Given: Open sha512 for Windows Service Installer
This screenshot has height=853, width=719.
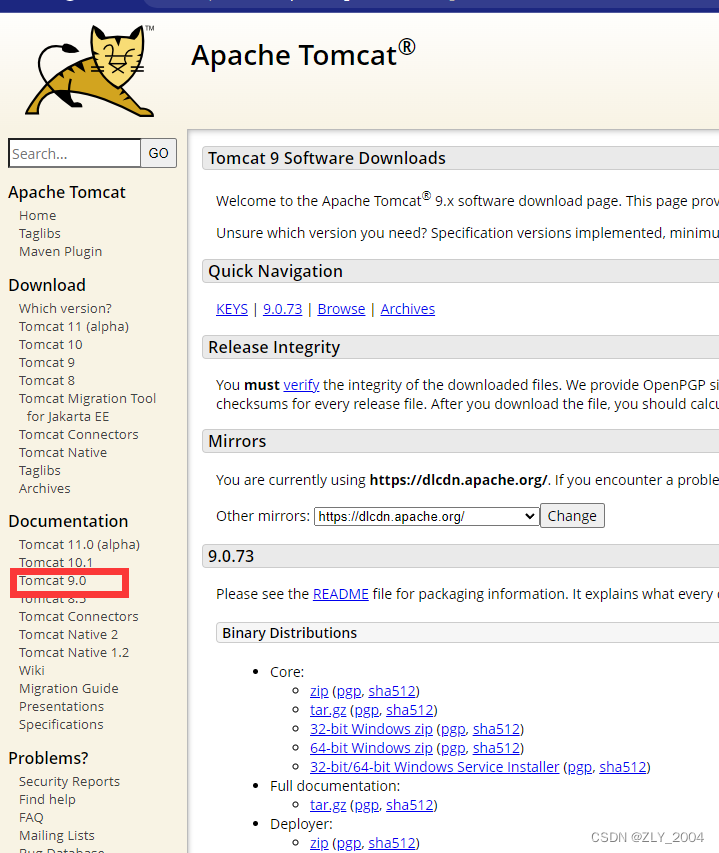Looking at the screenshot, I should pyautogui.click(x=623, y=767).
